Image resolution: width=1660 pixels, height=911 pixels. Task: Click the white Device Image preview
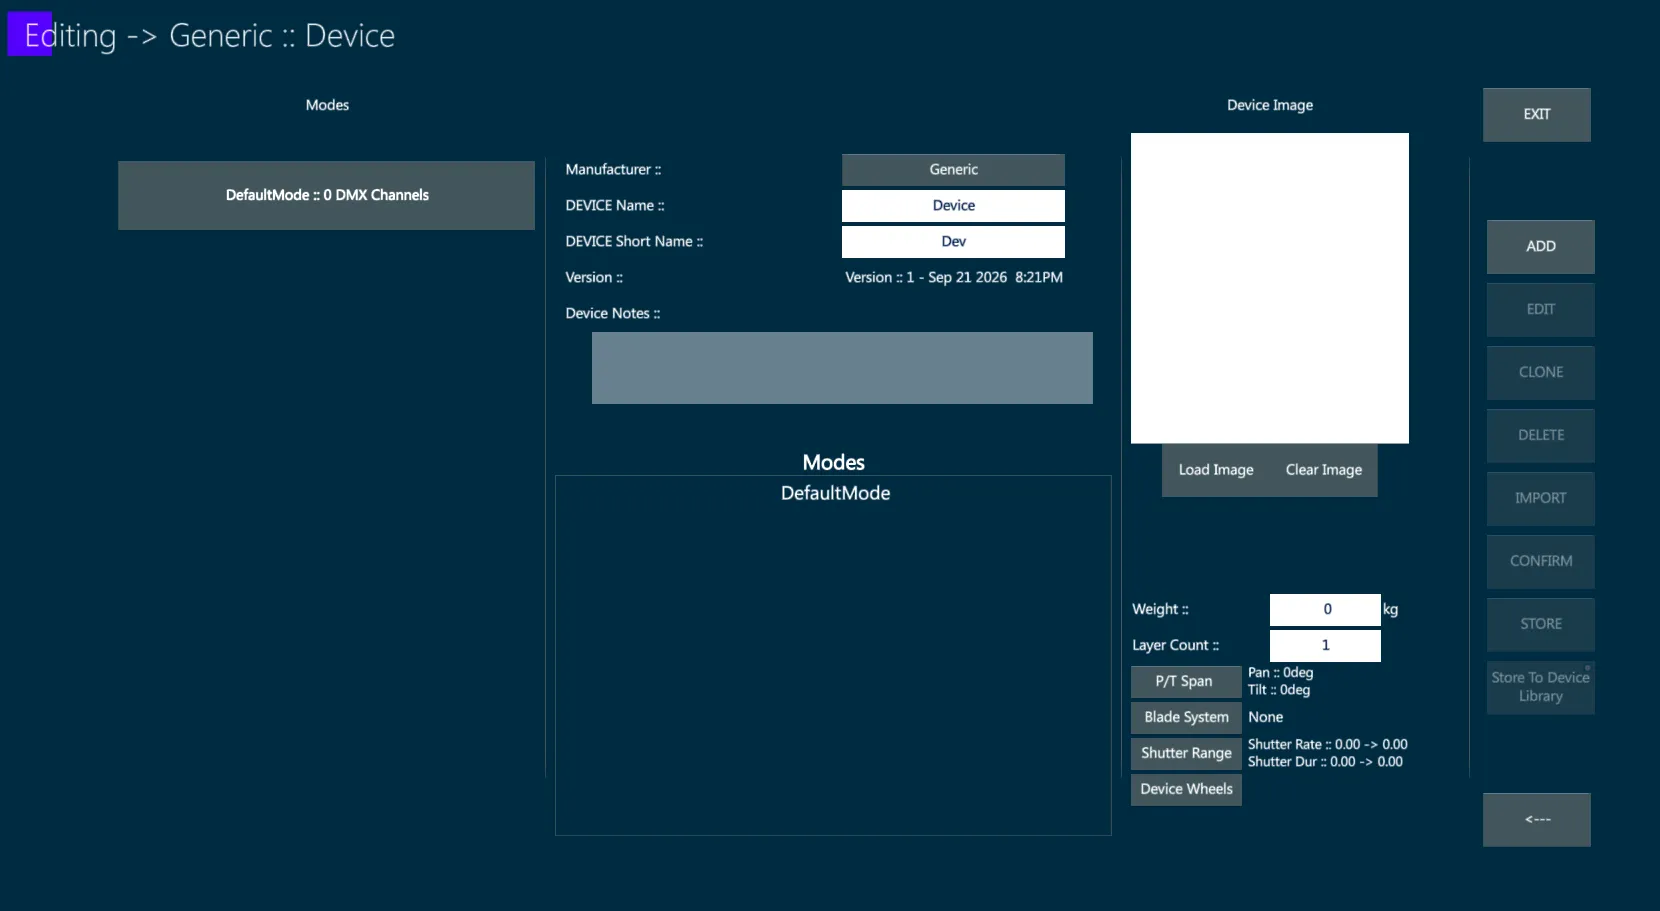1270,288
